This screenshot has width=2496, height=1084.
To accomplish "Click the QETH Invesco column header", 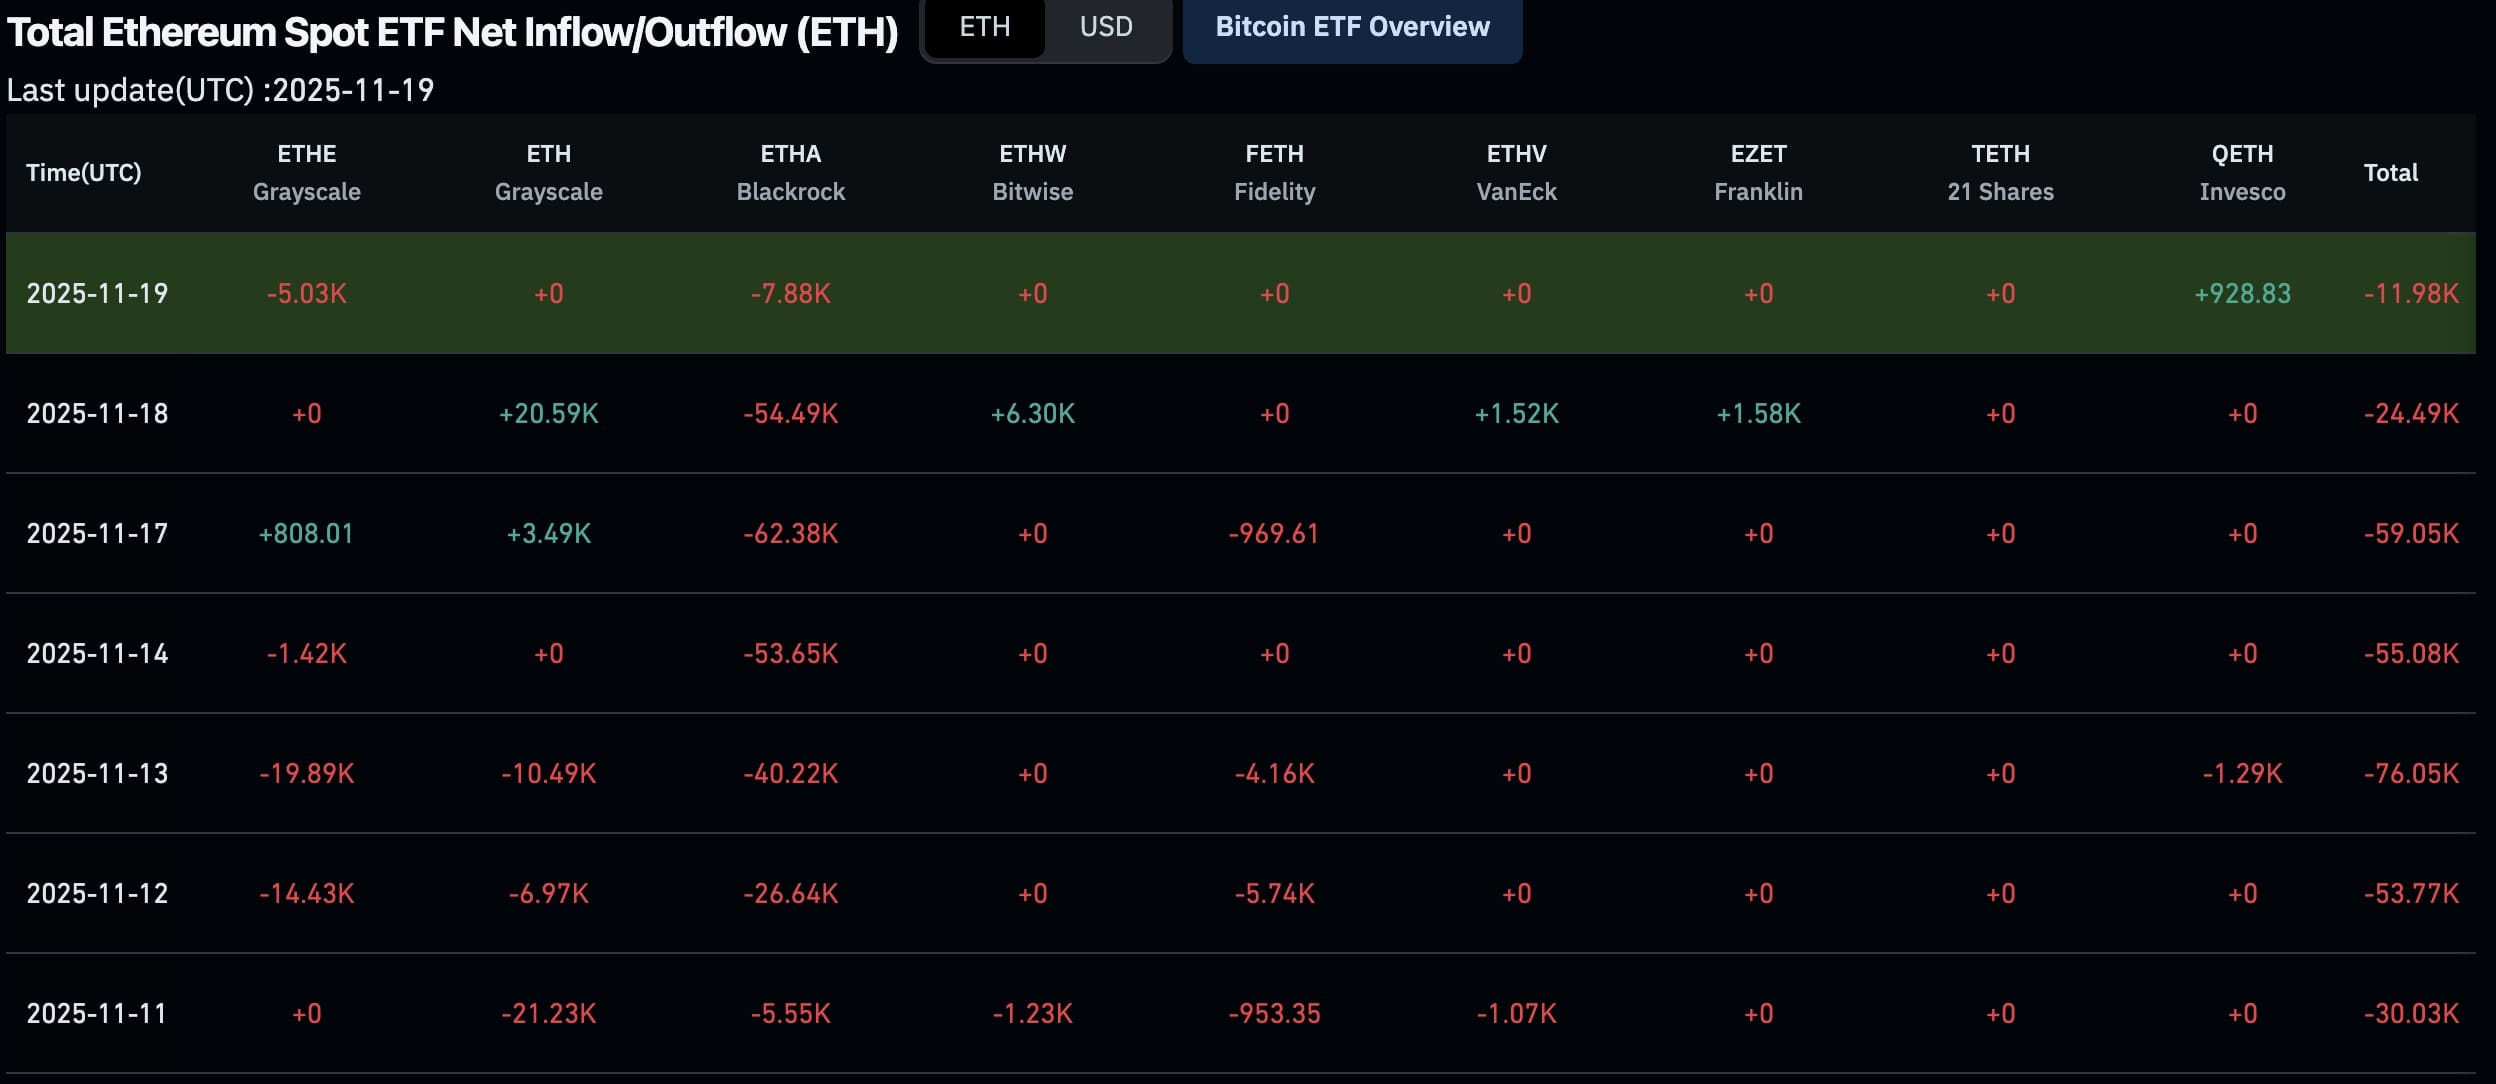I will [2242, 172].
